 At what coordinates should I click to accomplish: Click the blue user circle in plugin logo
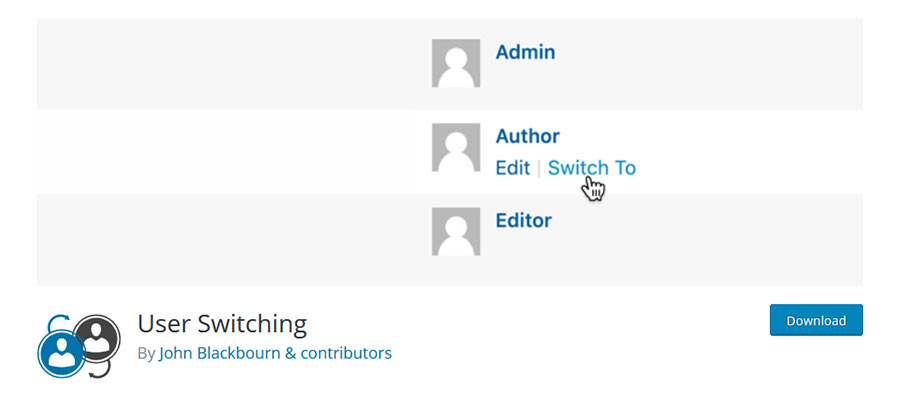62,352
